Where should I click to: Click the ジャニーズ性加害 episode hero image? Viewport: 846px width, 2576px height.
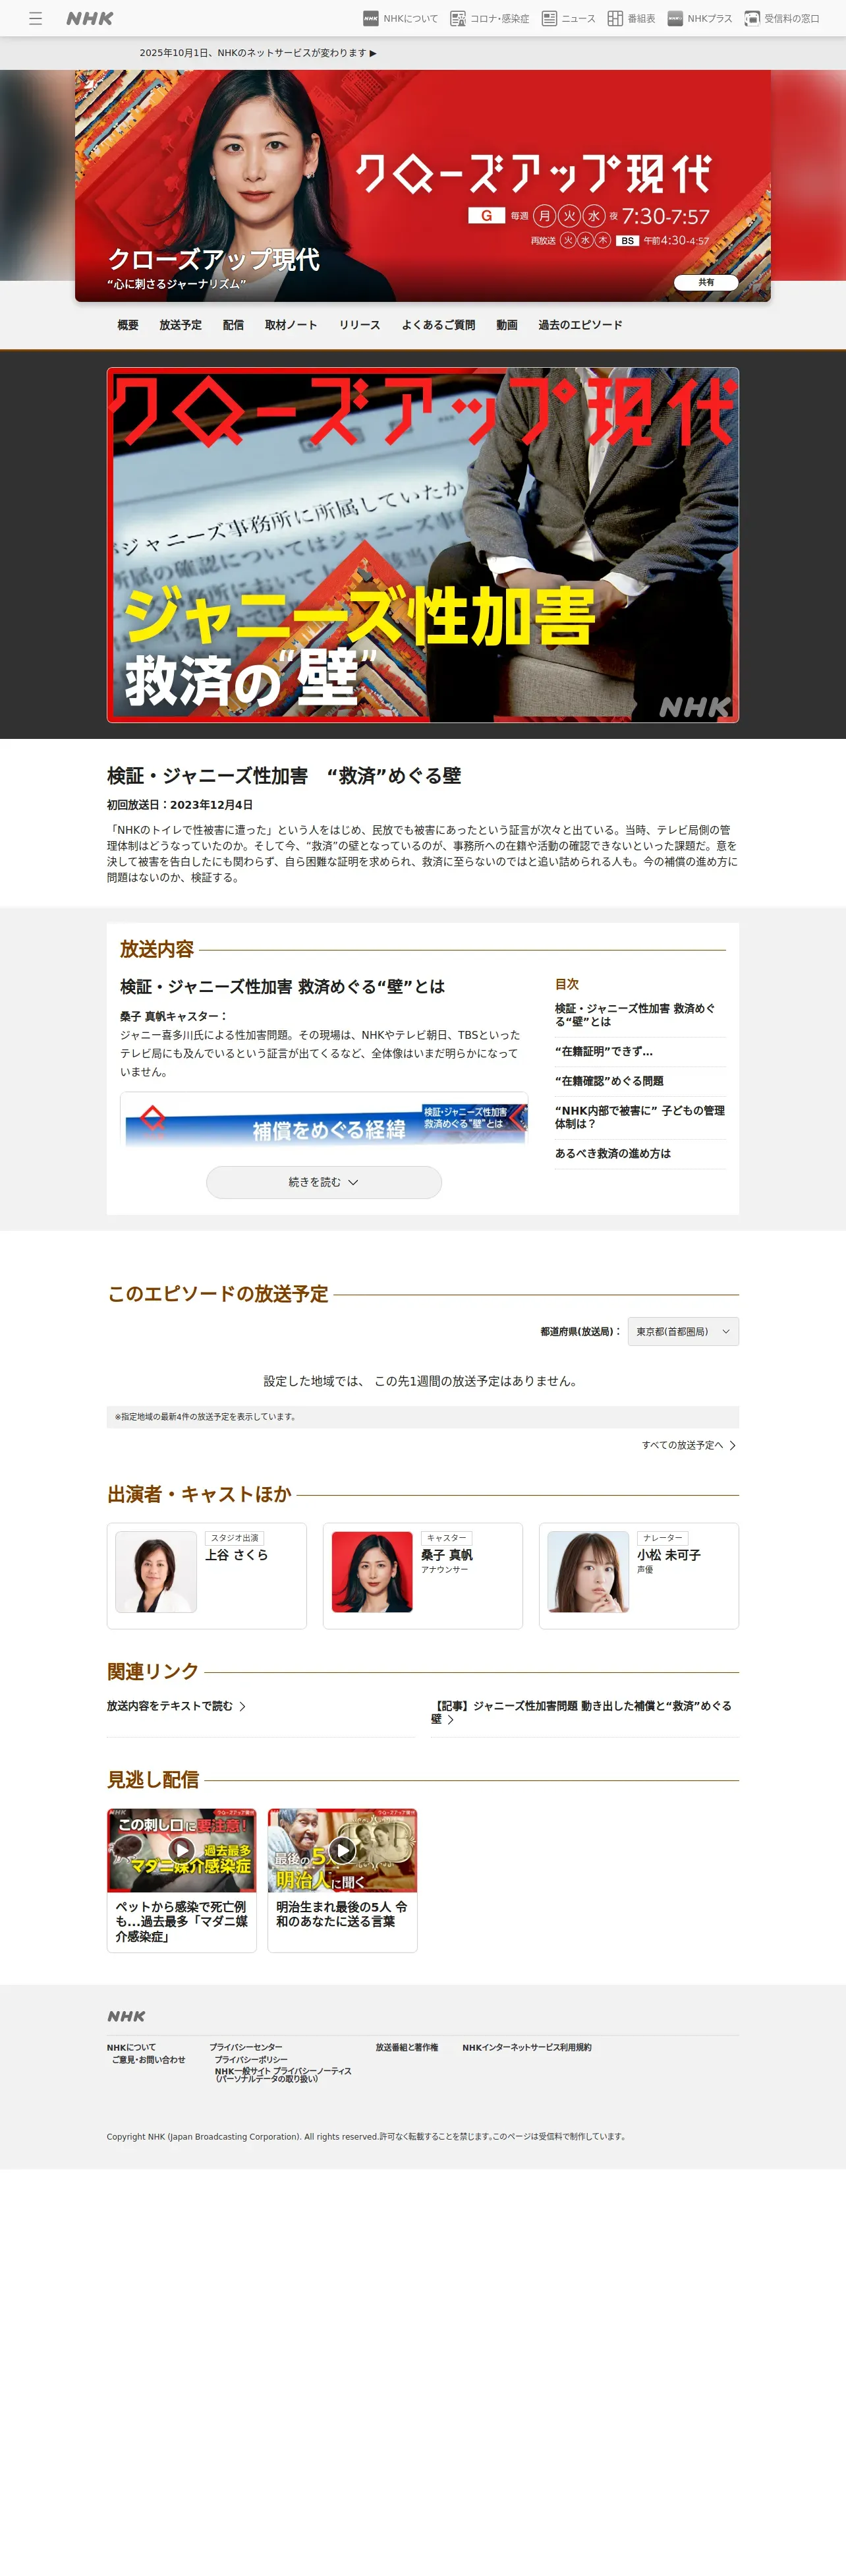[423, 545]
